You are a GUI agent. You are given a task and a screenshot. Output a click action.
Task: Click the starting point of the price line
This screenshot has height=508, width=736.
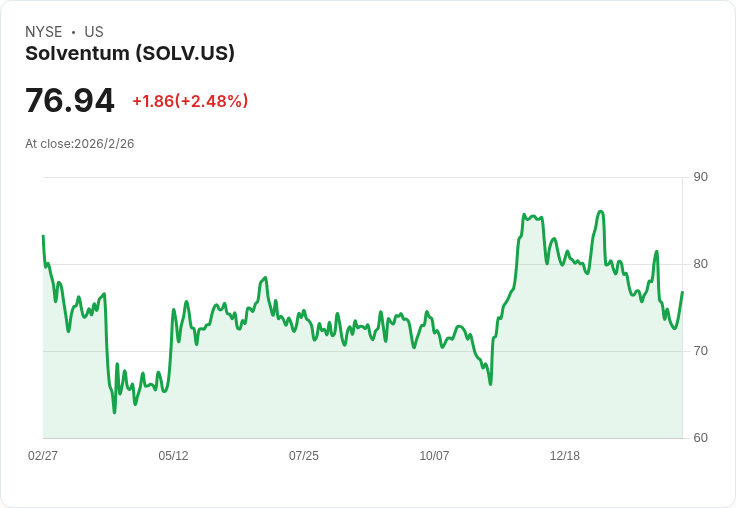coord(43,237)
